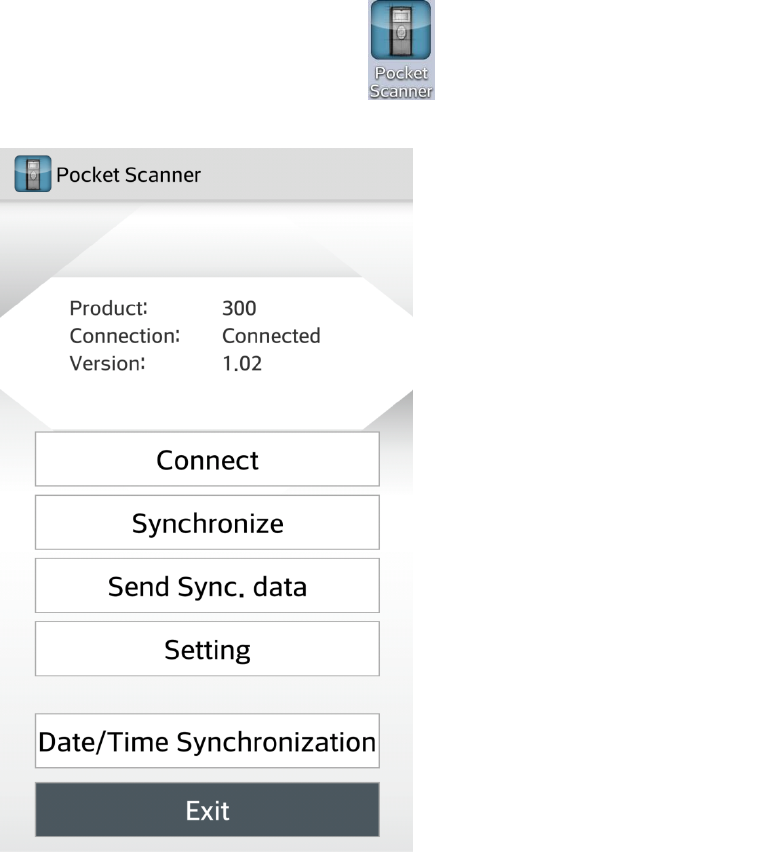This screenshot has width=765, height=852.
Task: Click the small Pocket Scanner icon in title bar
Action: pos(33,174)
